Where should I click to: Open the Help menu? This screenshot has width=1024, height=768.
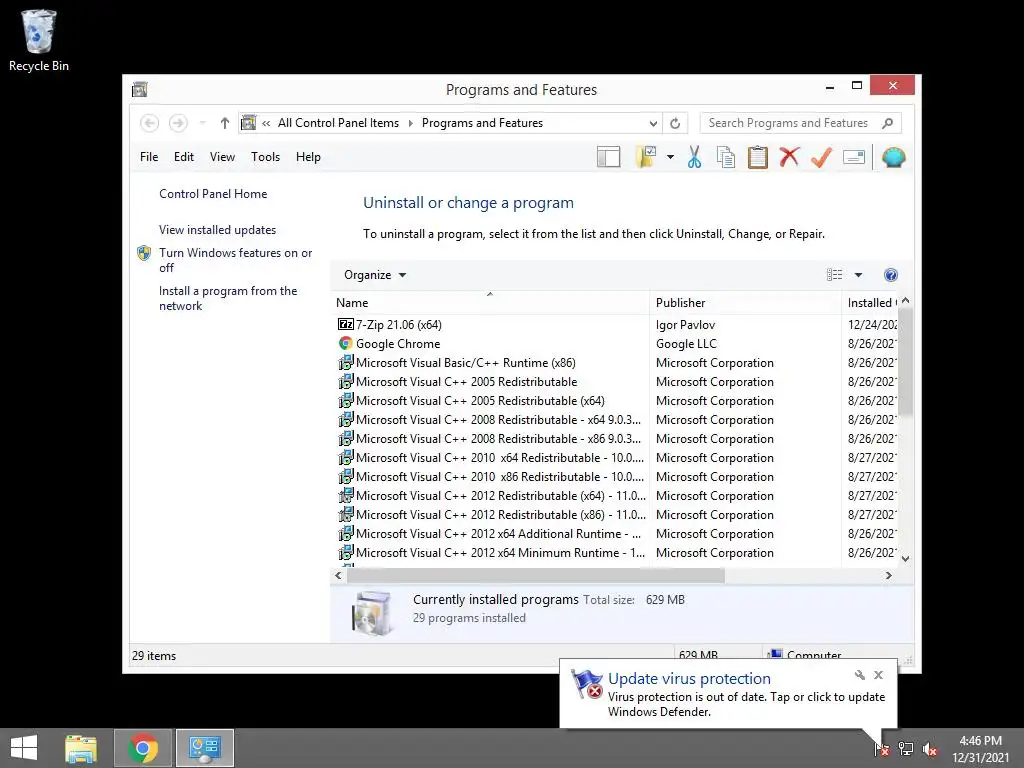coord(308,157)
